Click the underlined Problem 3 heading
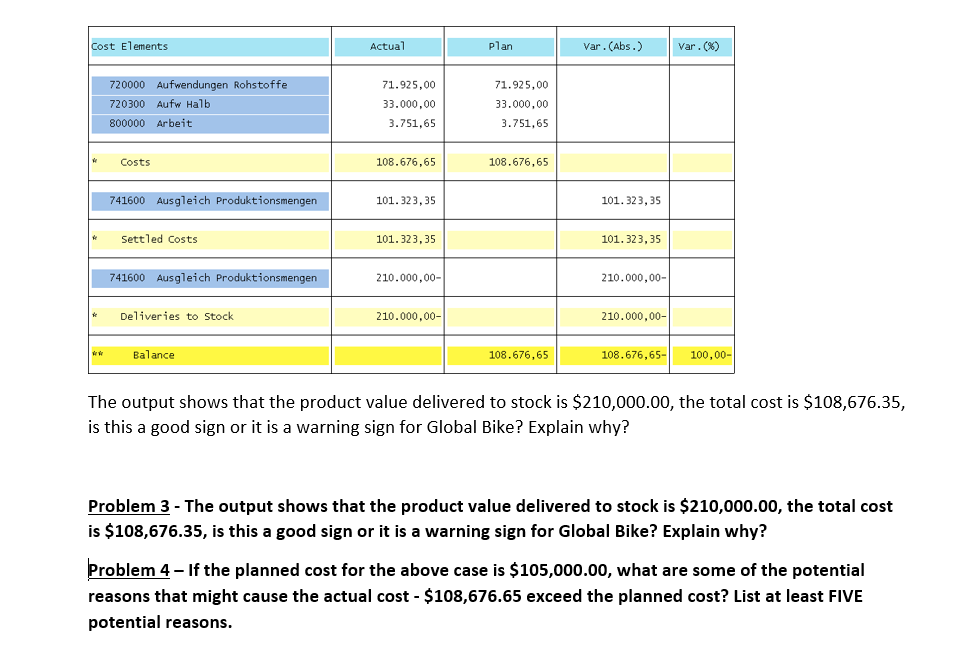This screenshot has width=961, height=649. (129, 507)
